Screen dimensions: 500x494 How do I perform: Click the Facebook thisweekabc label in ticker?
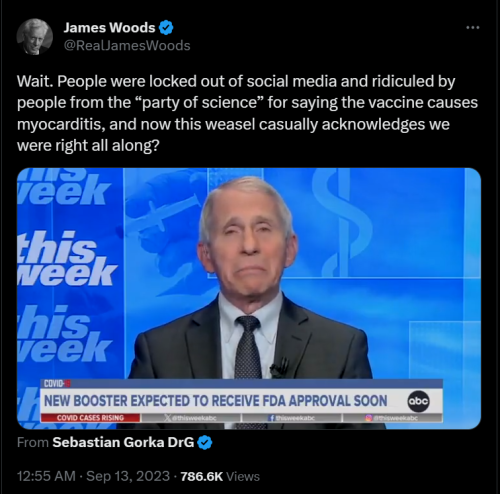tap(290, 418)
